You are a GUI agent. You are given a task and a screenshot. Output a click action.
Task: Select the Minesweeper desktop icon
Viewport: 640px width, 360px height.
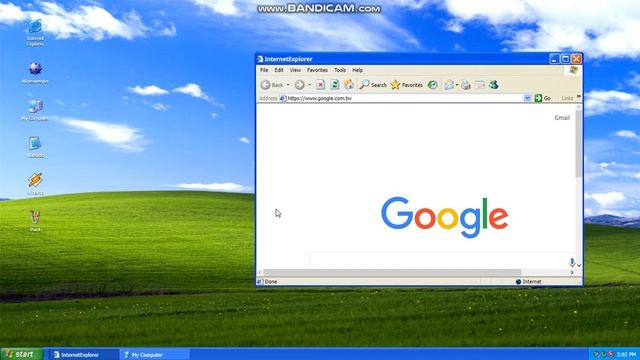click(x=35, y=73)
